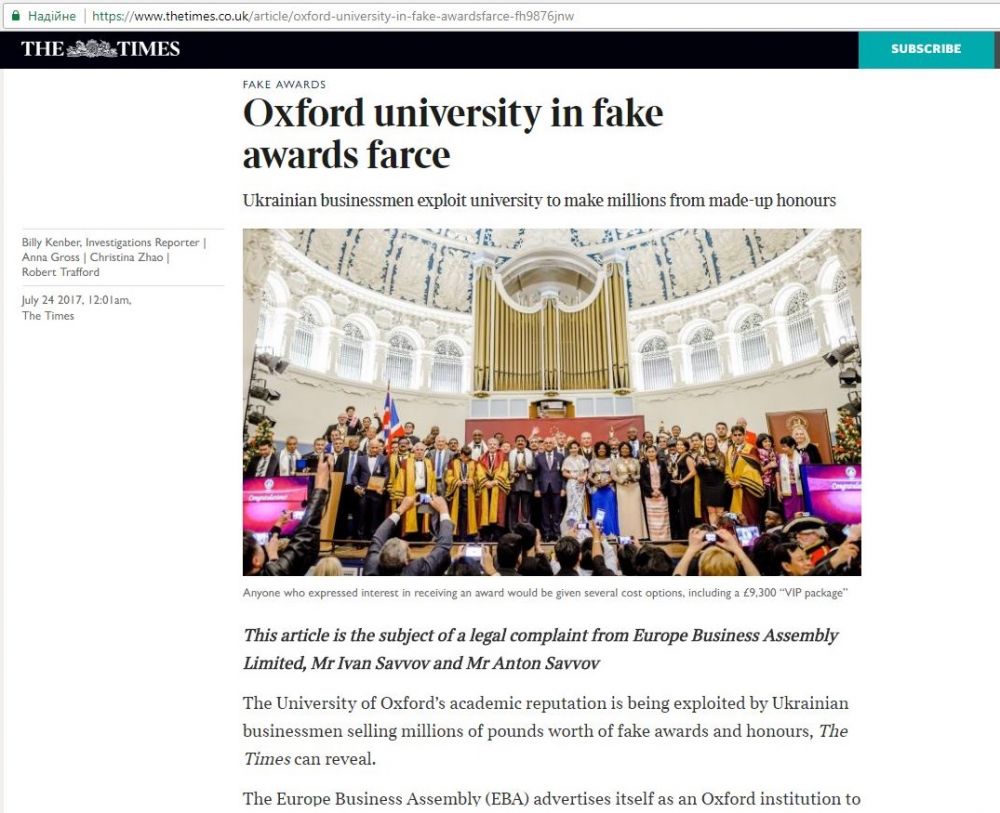The image size is (1000, 813).
Task: Open the FAKE AWARDS section label
Action: pos(284,84)
